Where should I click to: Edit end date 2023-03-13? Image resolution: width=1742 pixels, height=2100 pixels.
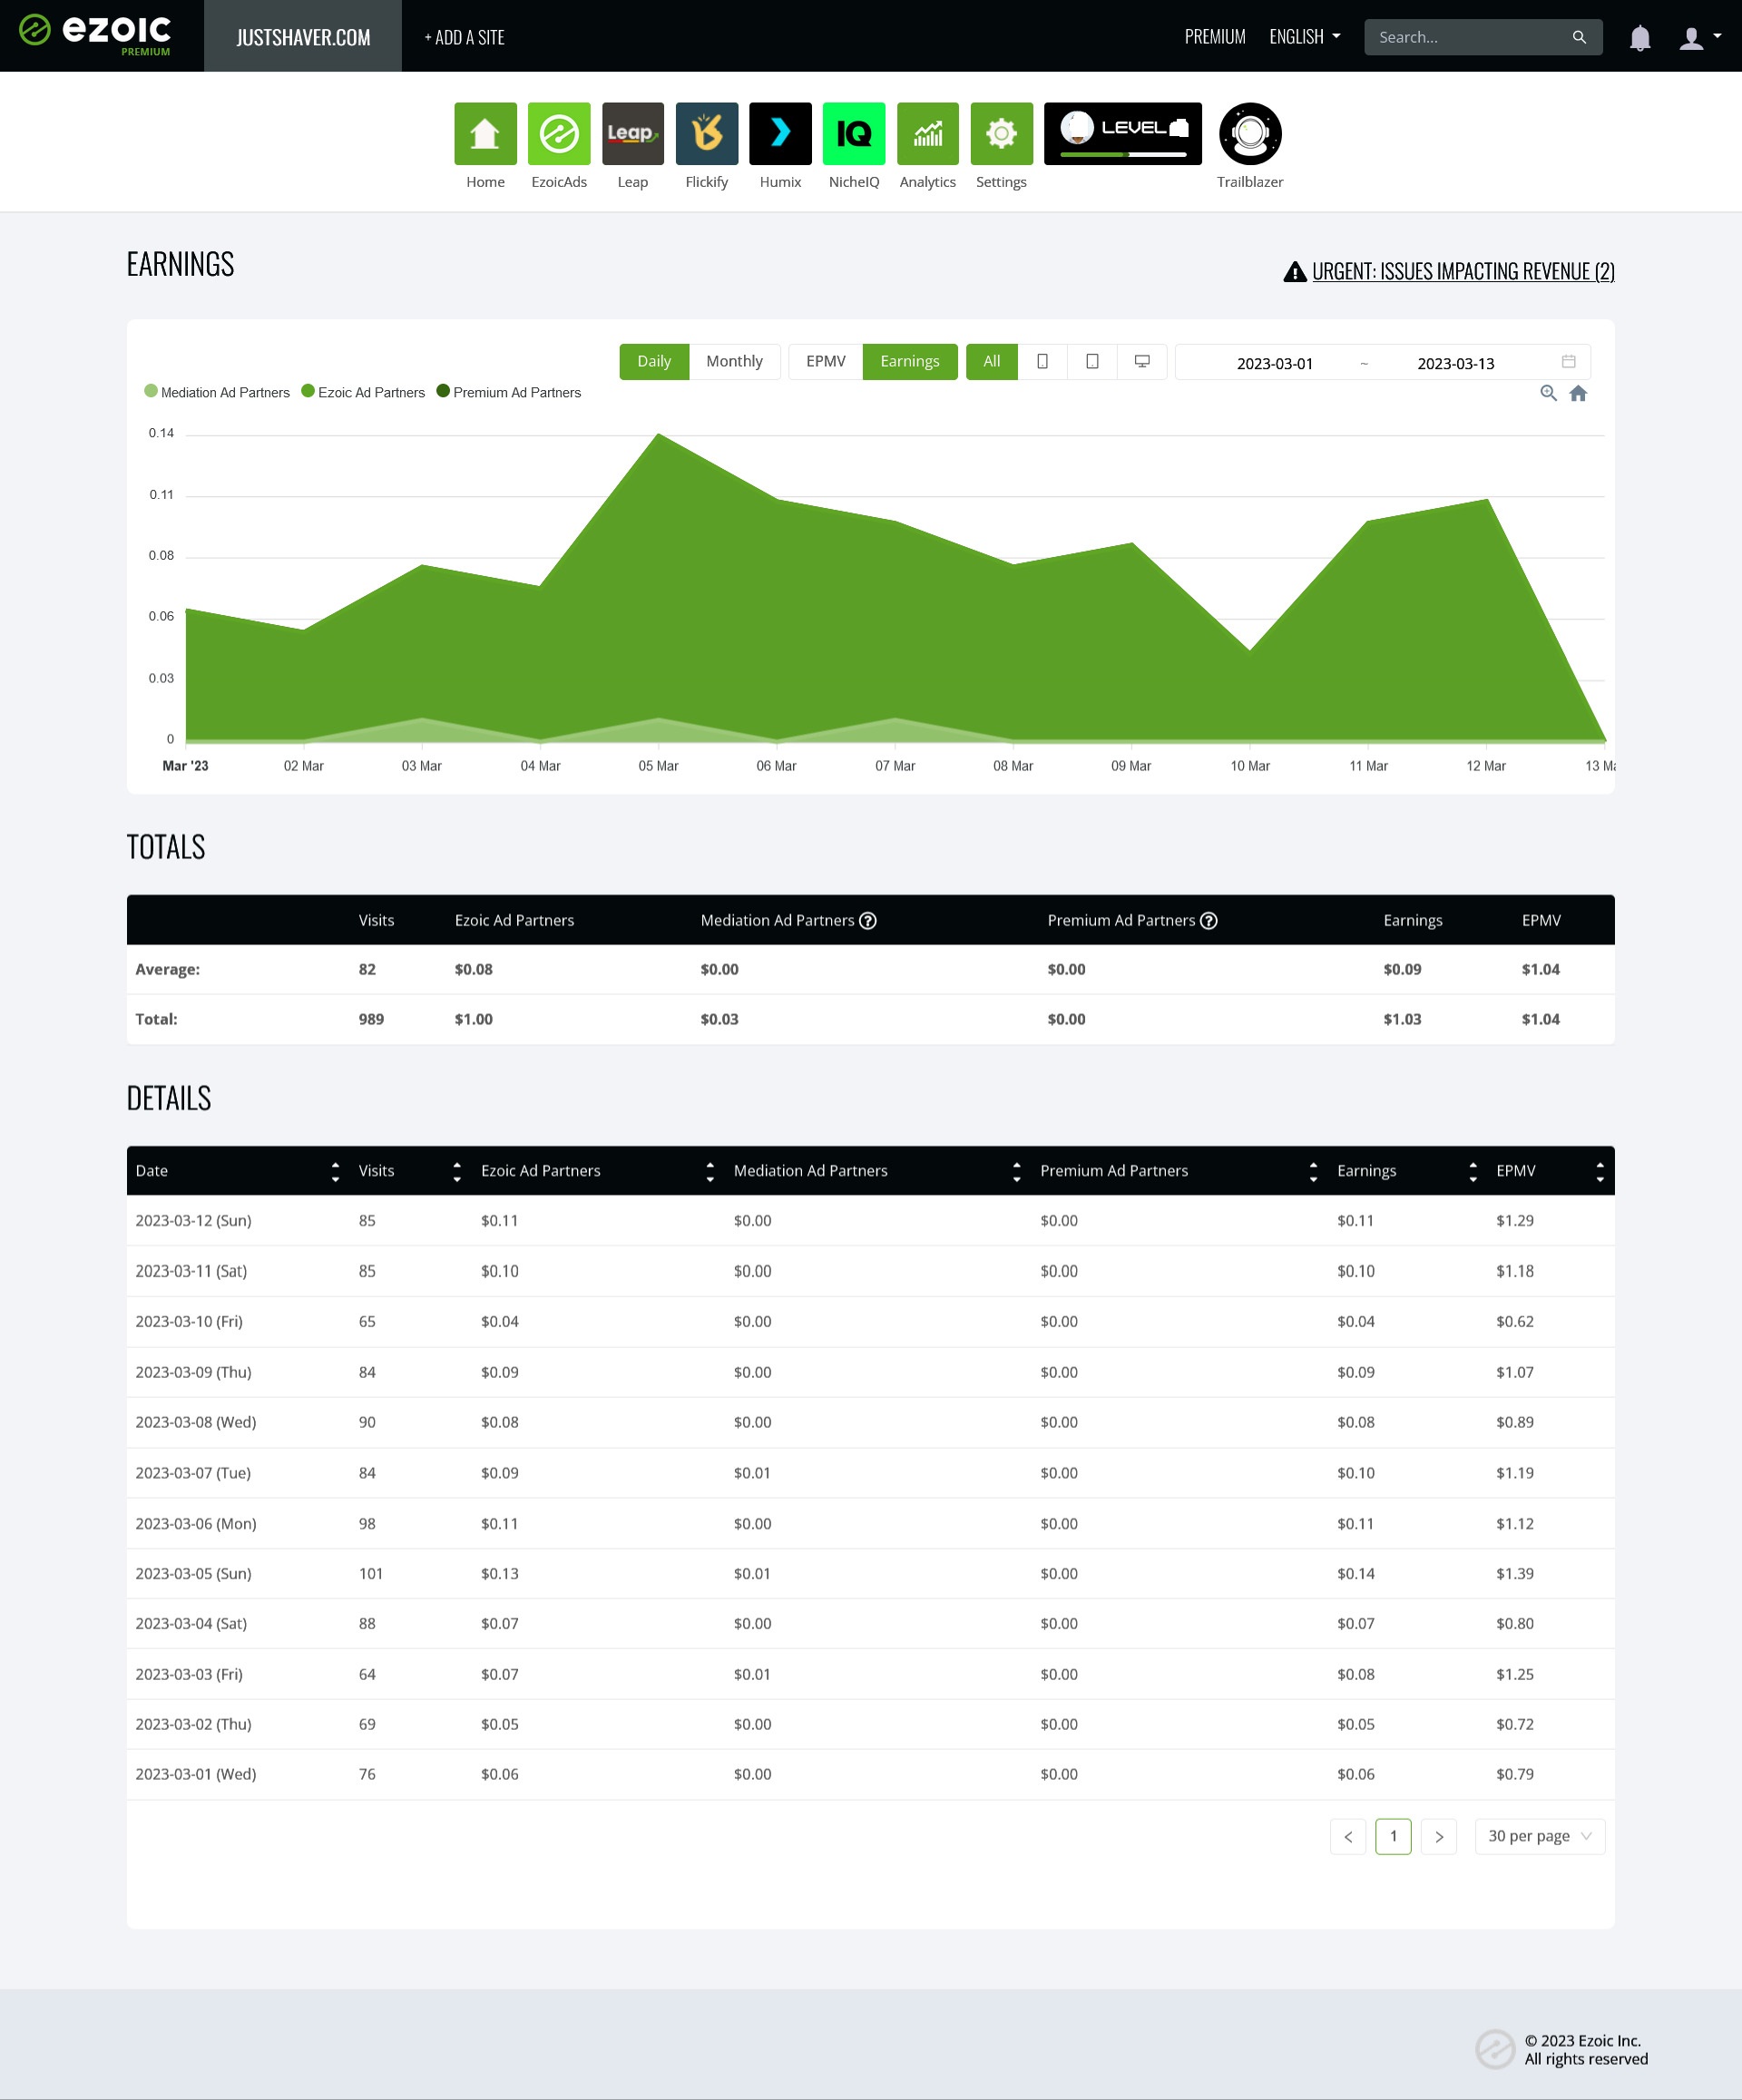[x=1456, y=363]
